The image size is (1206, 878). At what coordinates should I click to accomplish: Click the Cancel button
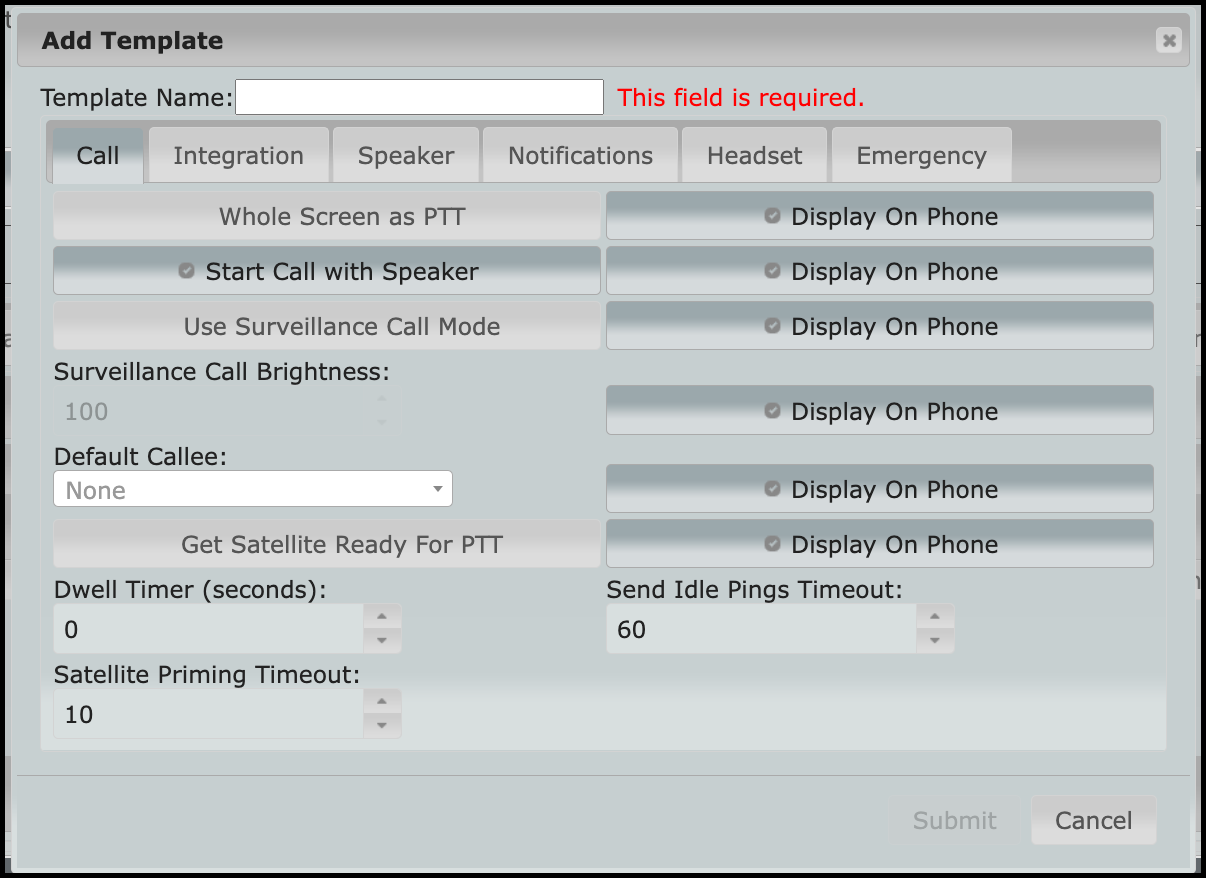pos(1093,820)
